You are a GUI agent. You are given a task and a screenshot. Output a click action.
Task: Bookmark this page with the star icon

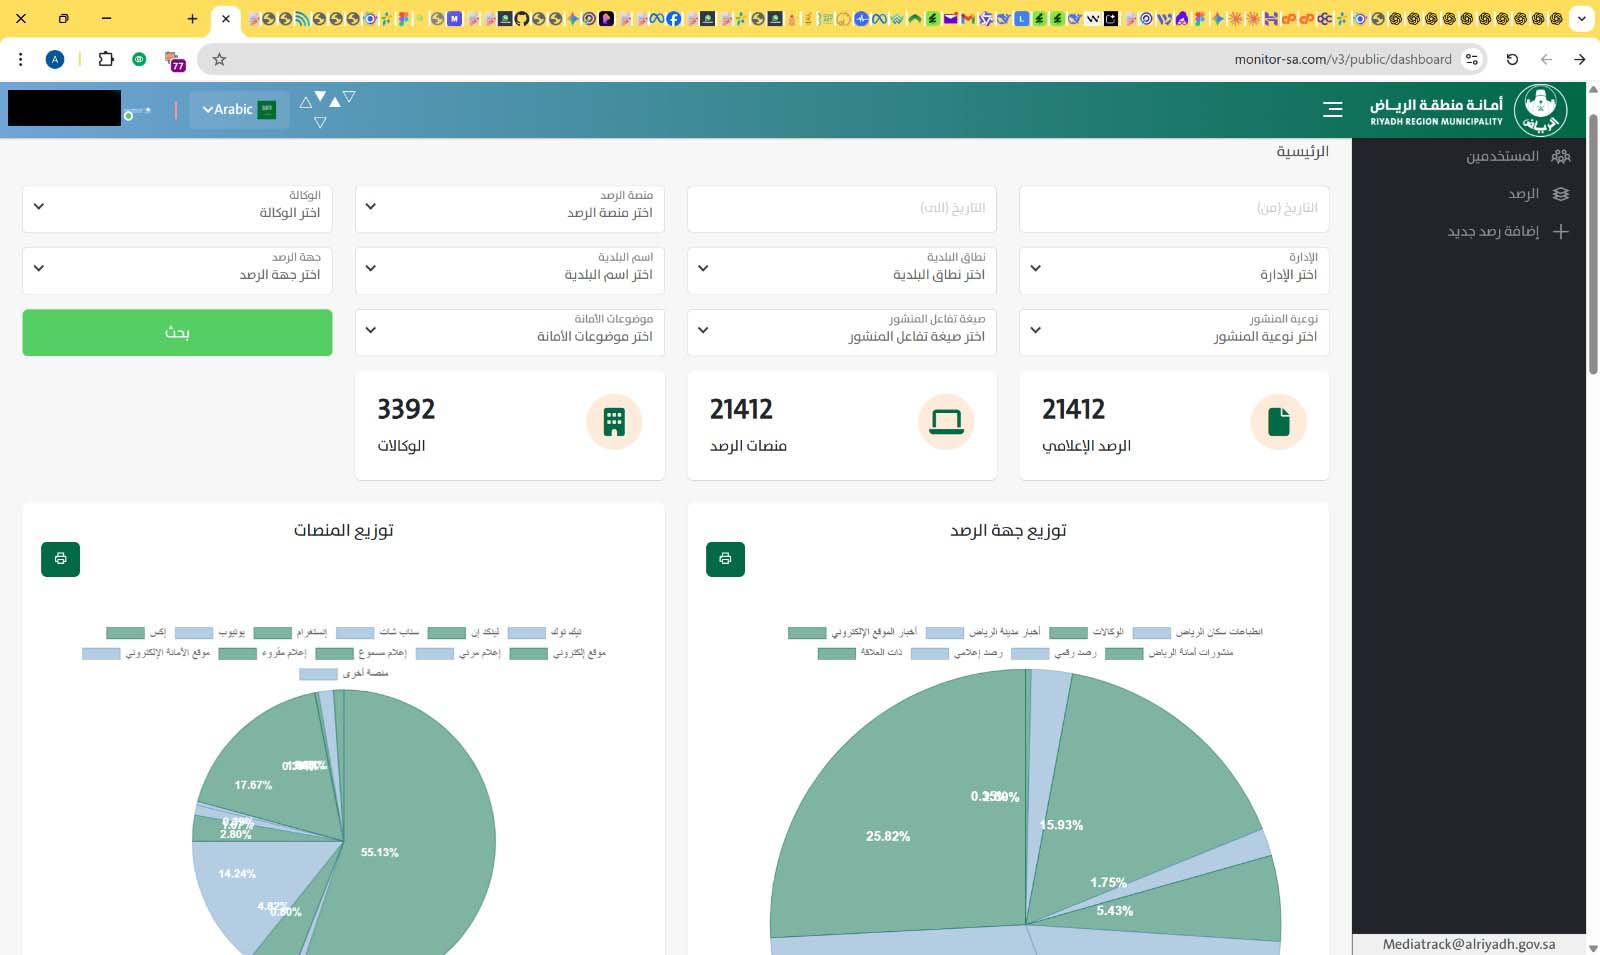219,59
